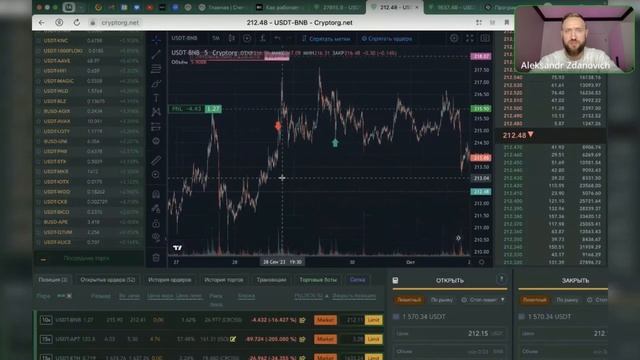Undo the last chart action
The width and height of the screenshot is (640, 360).
(278, 38)
